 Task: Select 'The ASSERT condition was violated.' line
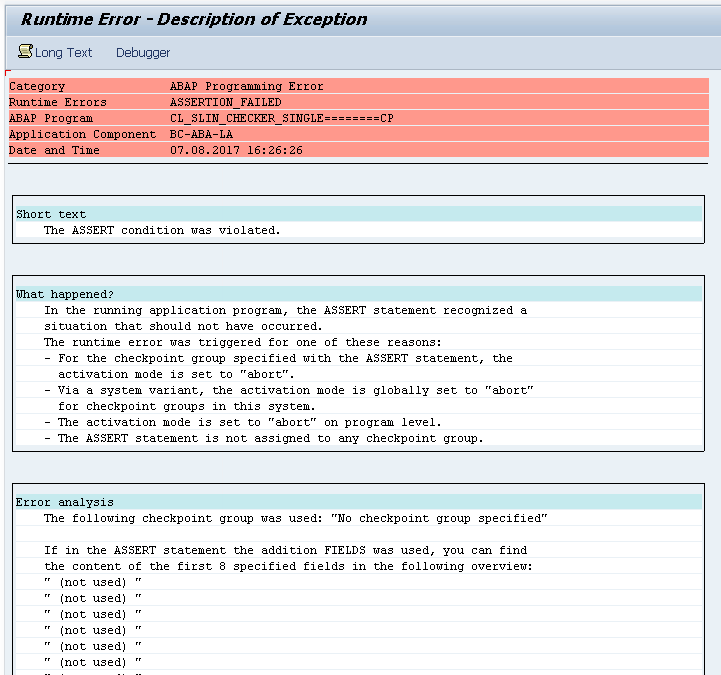[162, 230]
